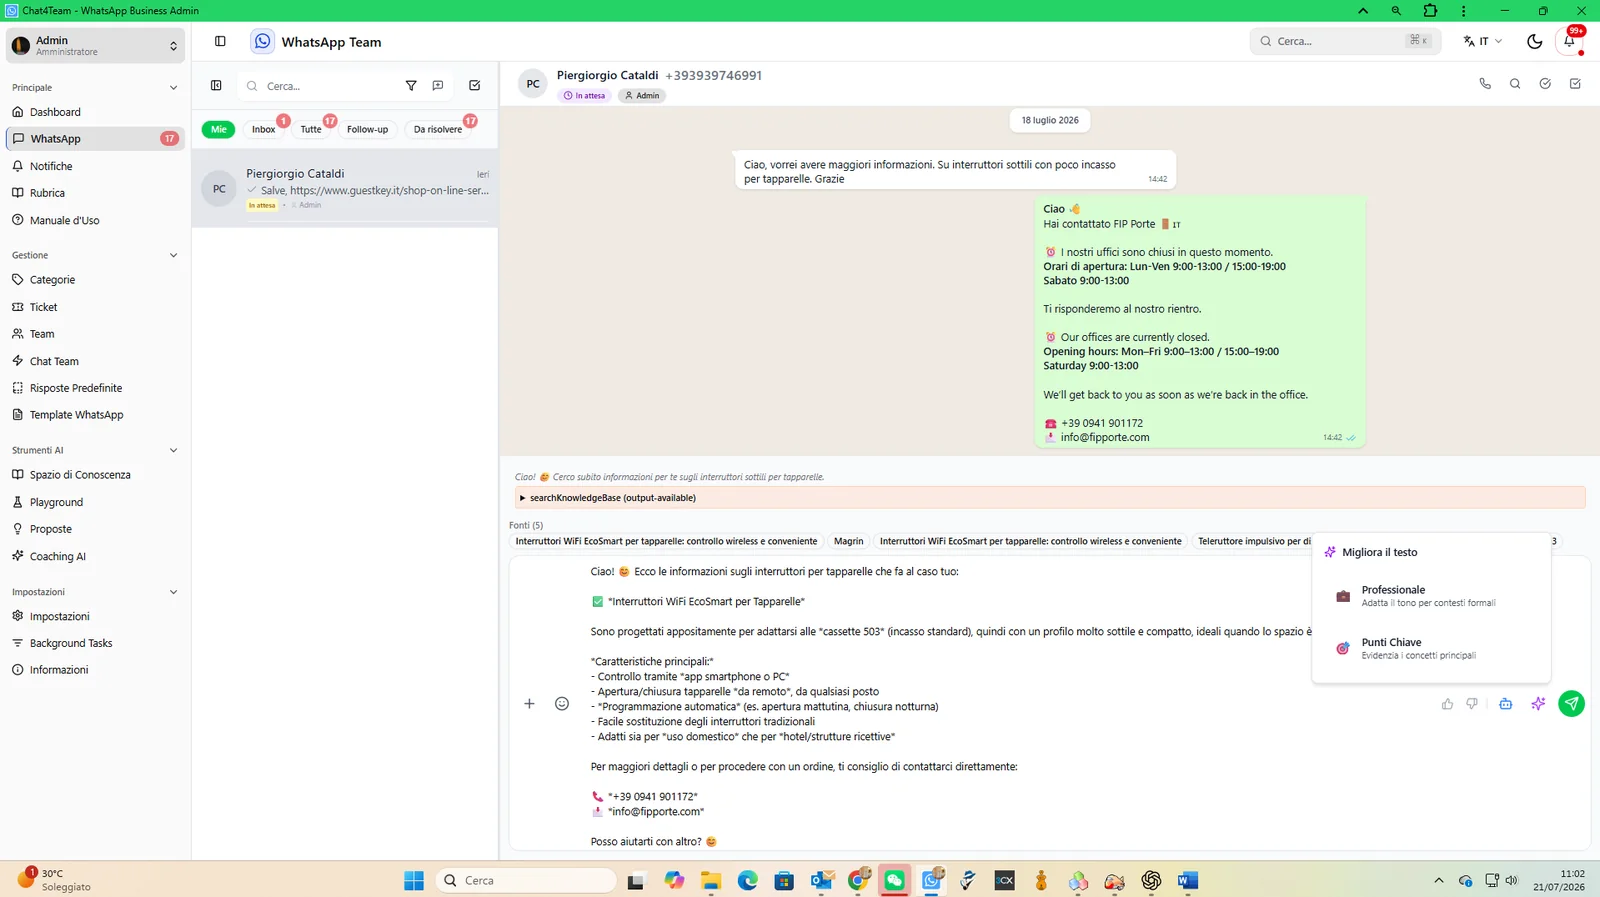The width and height of the screenshot is (1600, 897).
Task: Click the browser extensions puzzle icon
Action: coord(1430,11)
